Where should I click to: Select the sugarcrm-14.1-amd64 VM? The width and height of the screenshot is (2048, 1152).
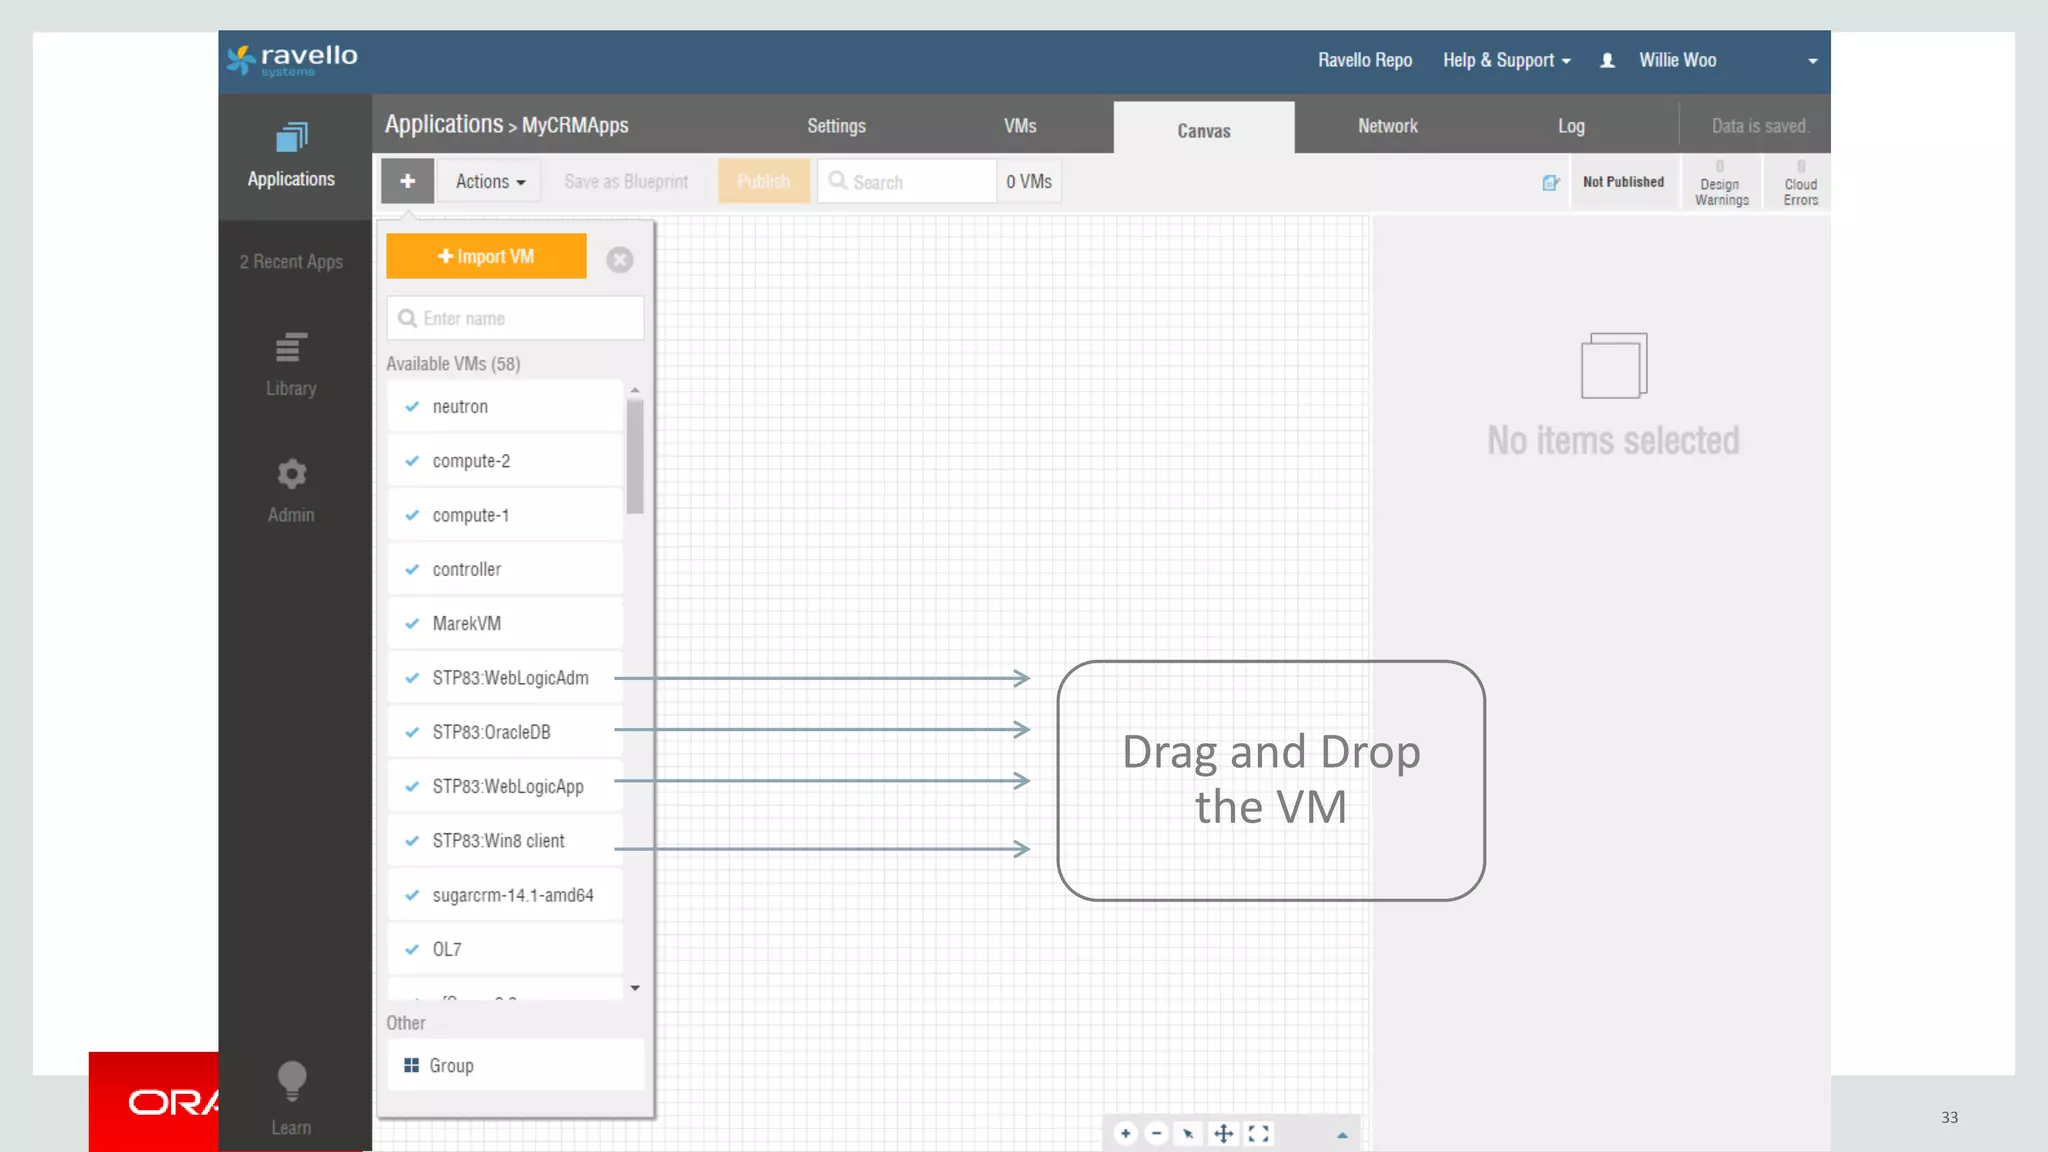tap(505, 895)
